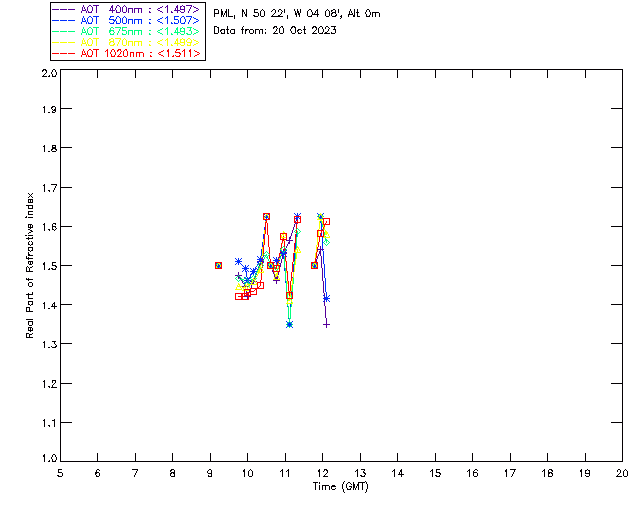Click the first blue asterisk marker near 1.51

pyautogui.click(x=238, y=261)
